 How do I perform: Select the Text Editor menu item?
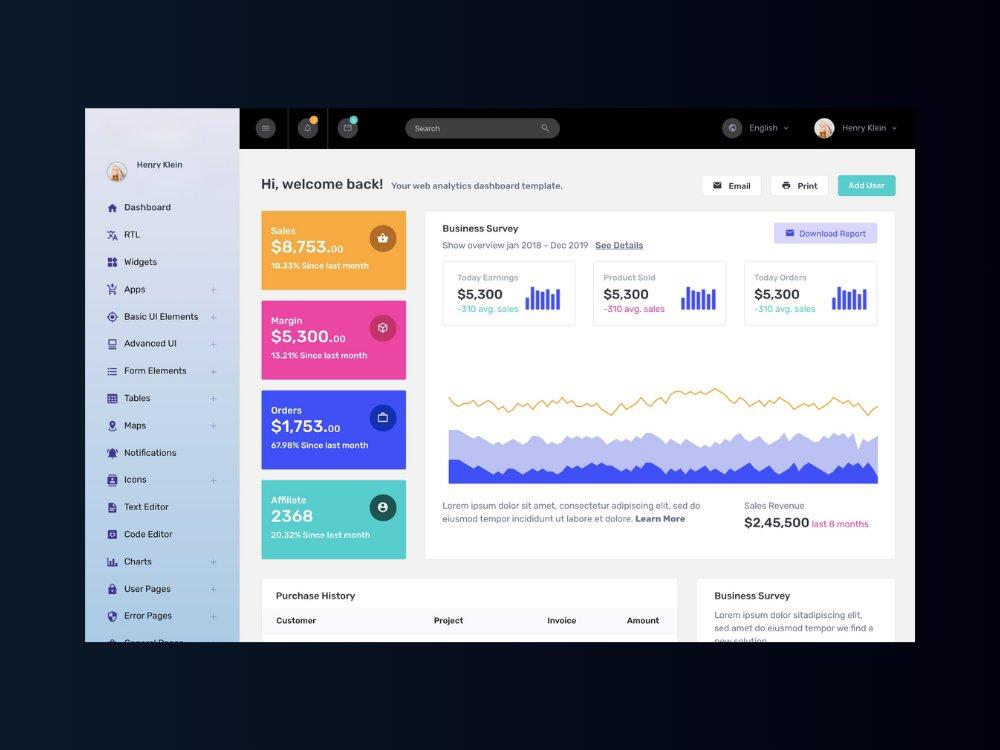click(x=146, y=507)
